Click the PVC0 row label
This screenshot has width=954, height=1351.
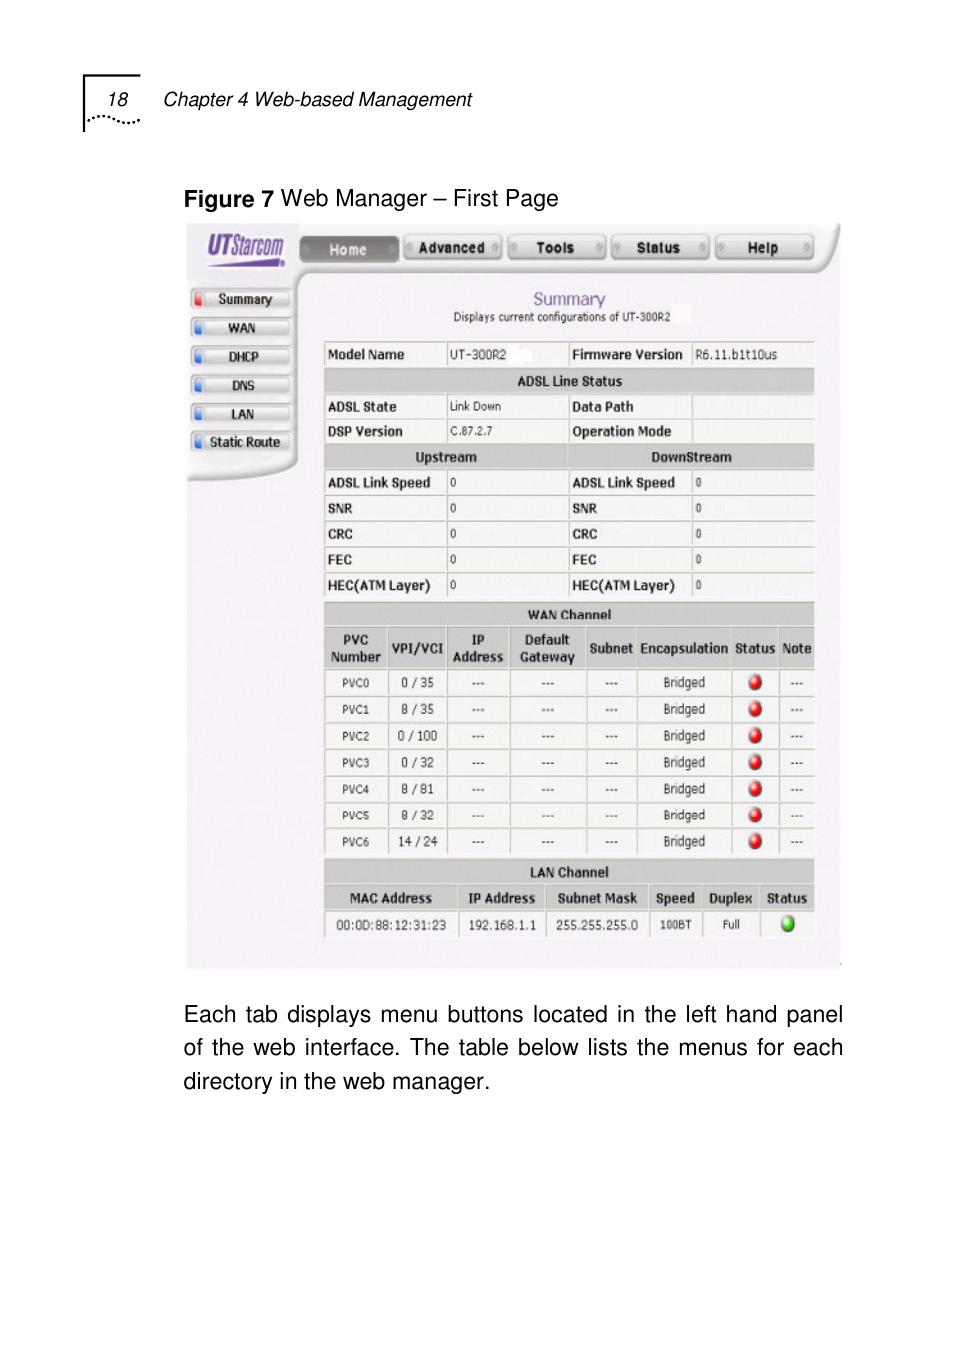click(356, 683)
